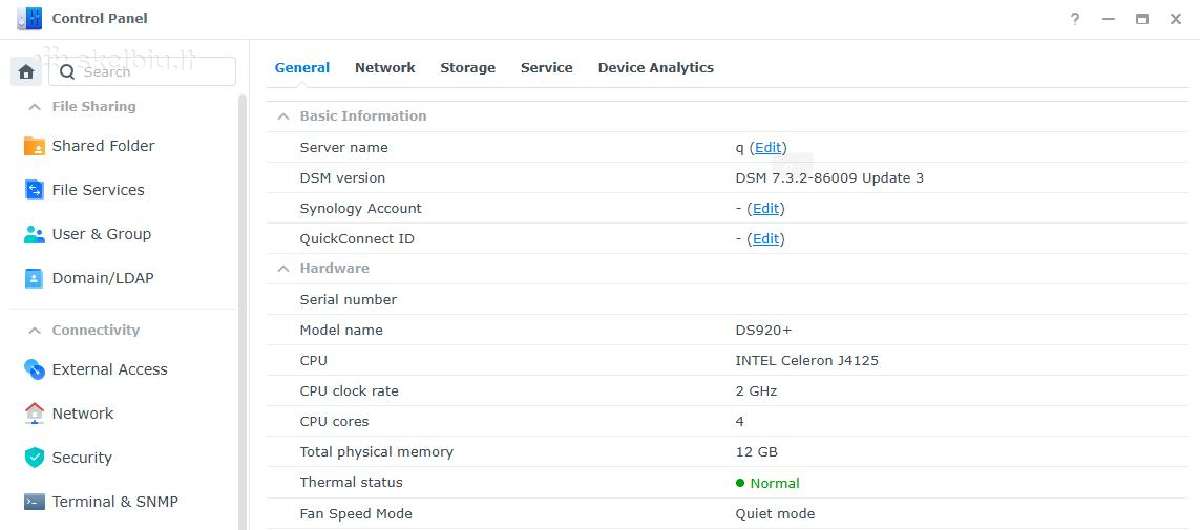Select Security label in sidebar

(x=82, y=458)
